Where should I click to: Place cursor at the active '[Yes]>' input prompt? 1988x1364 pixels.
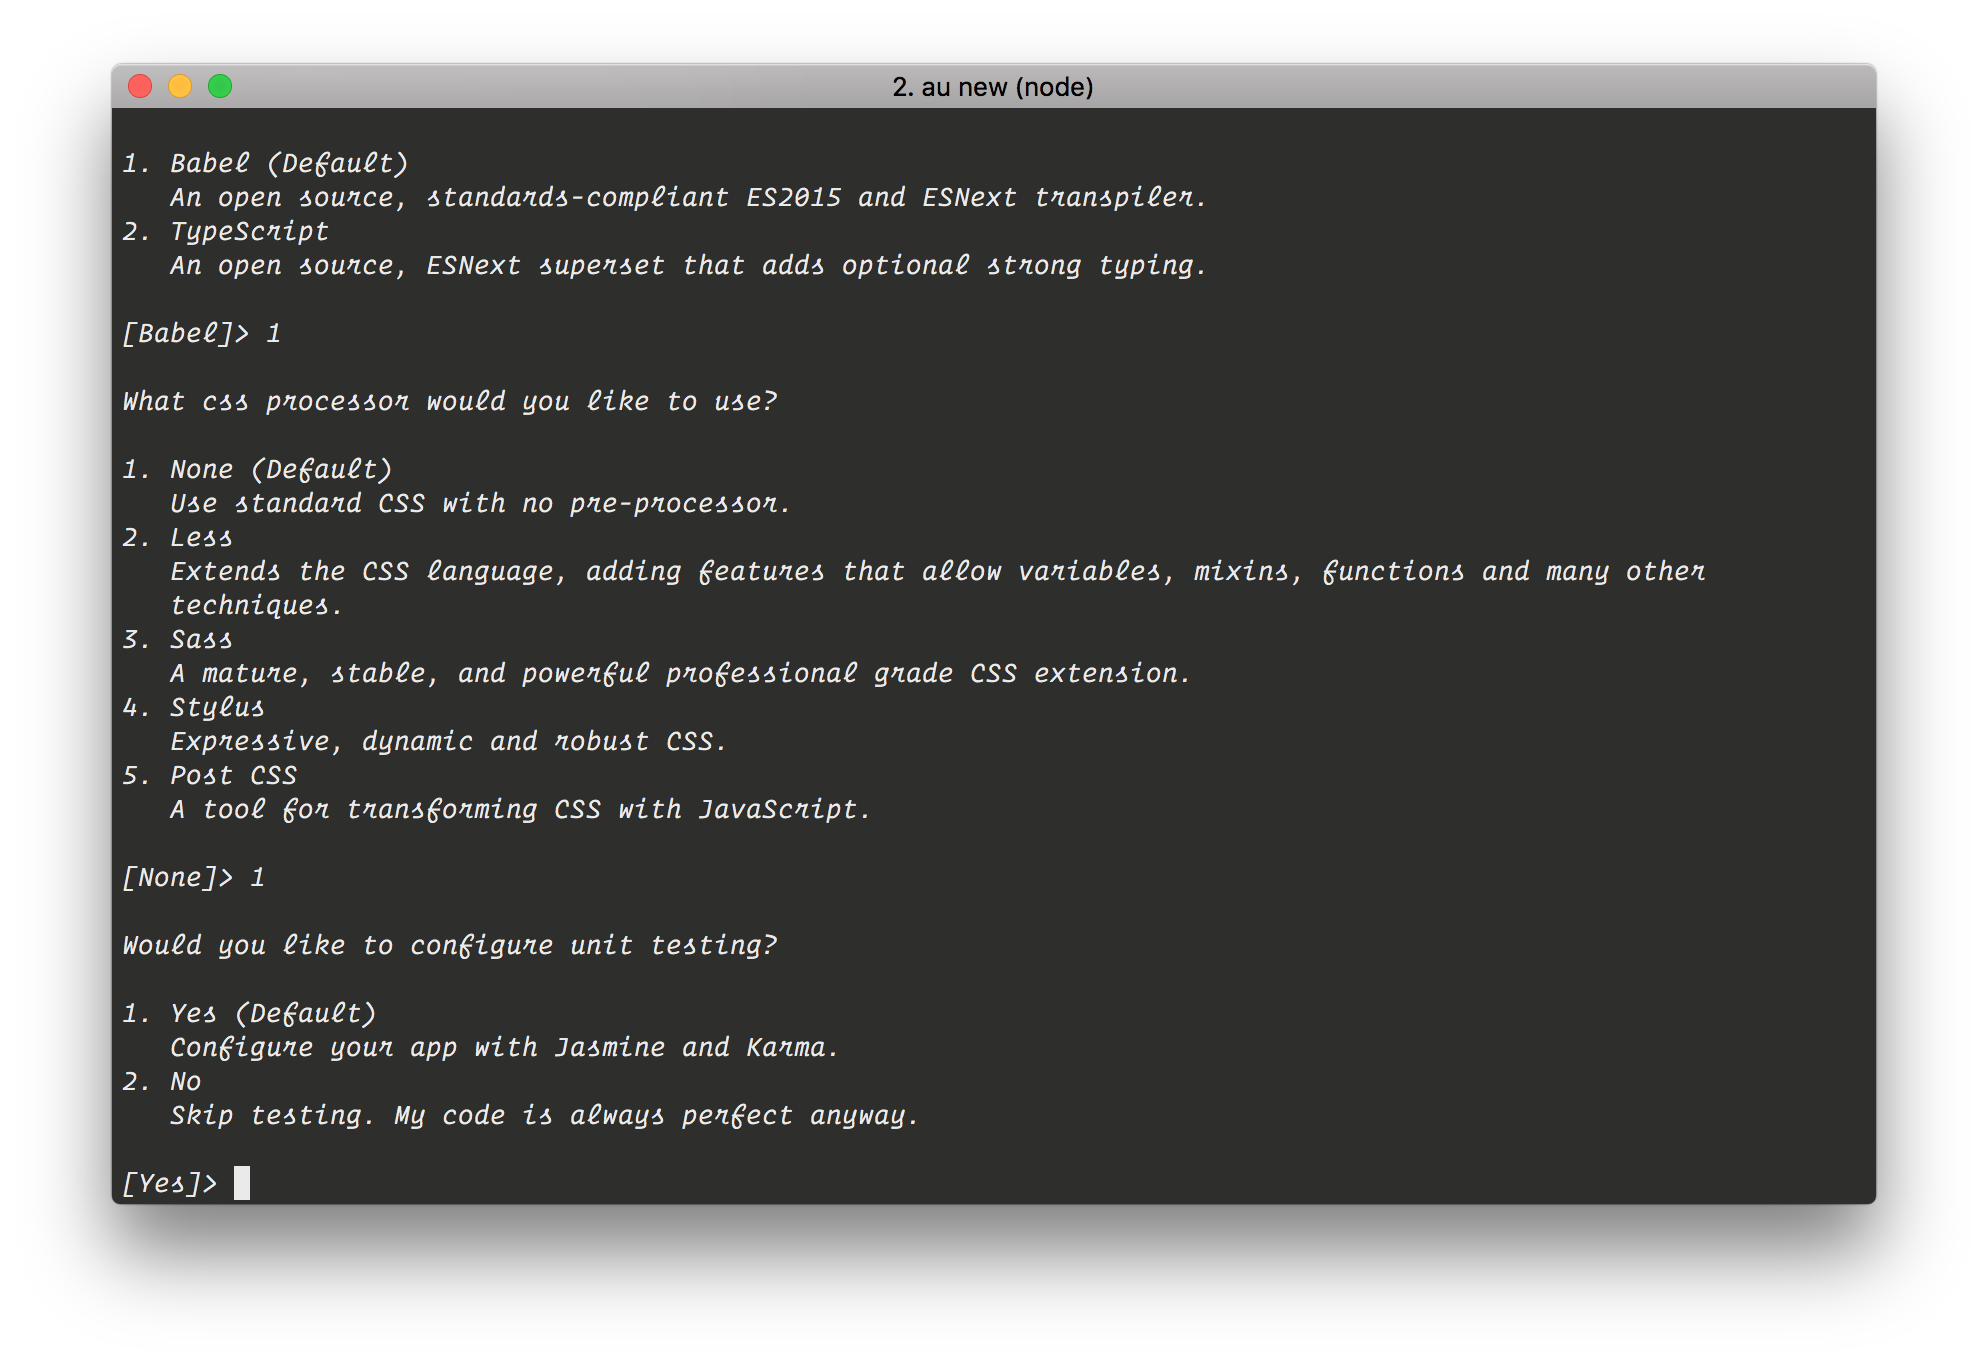point(240,1182)
